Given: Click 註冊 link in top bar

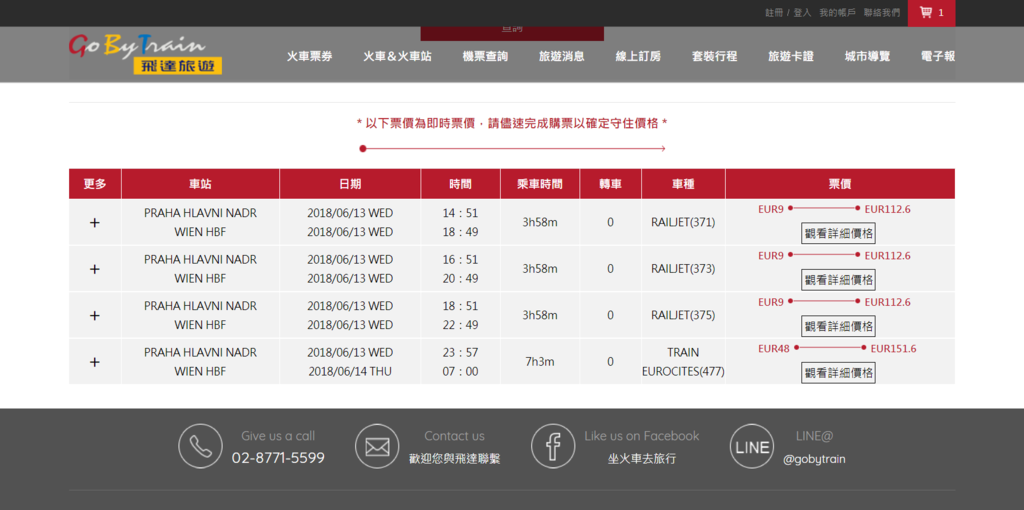Looking at the screenshot, I should 774,12.
